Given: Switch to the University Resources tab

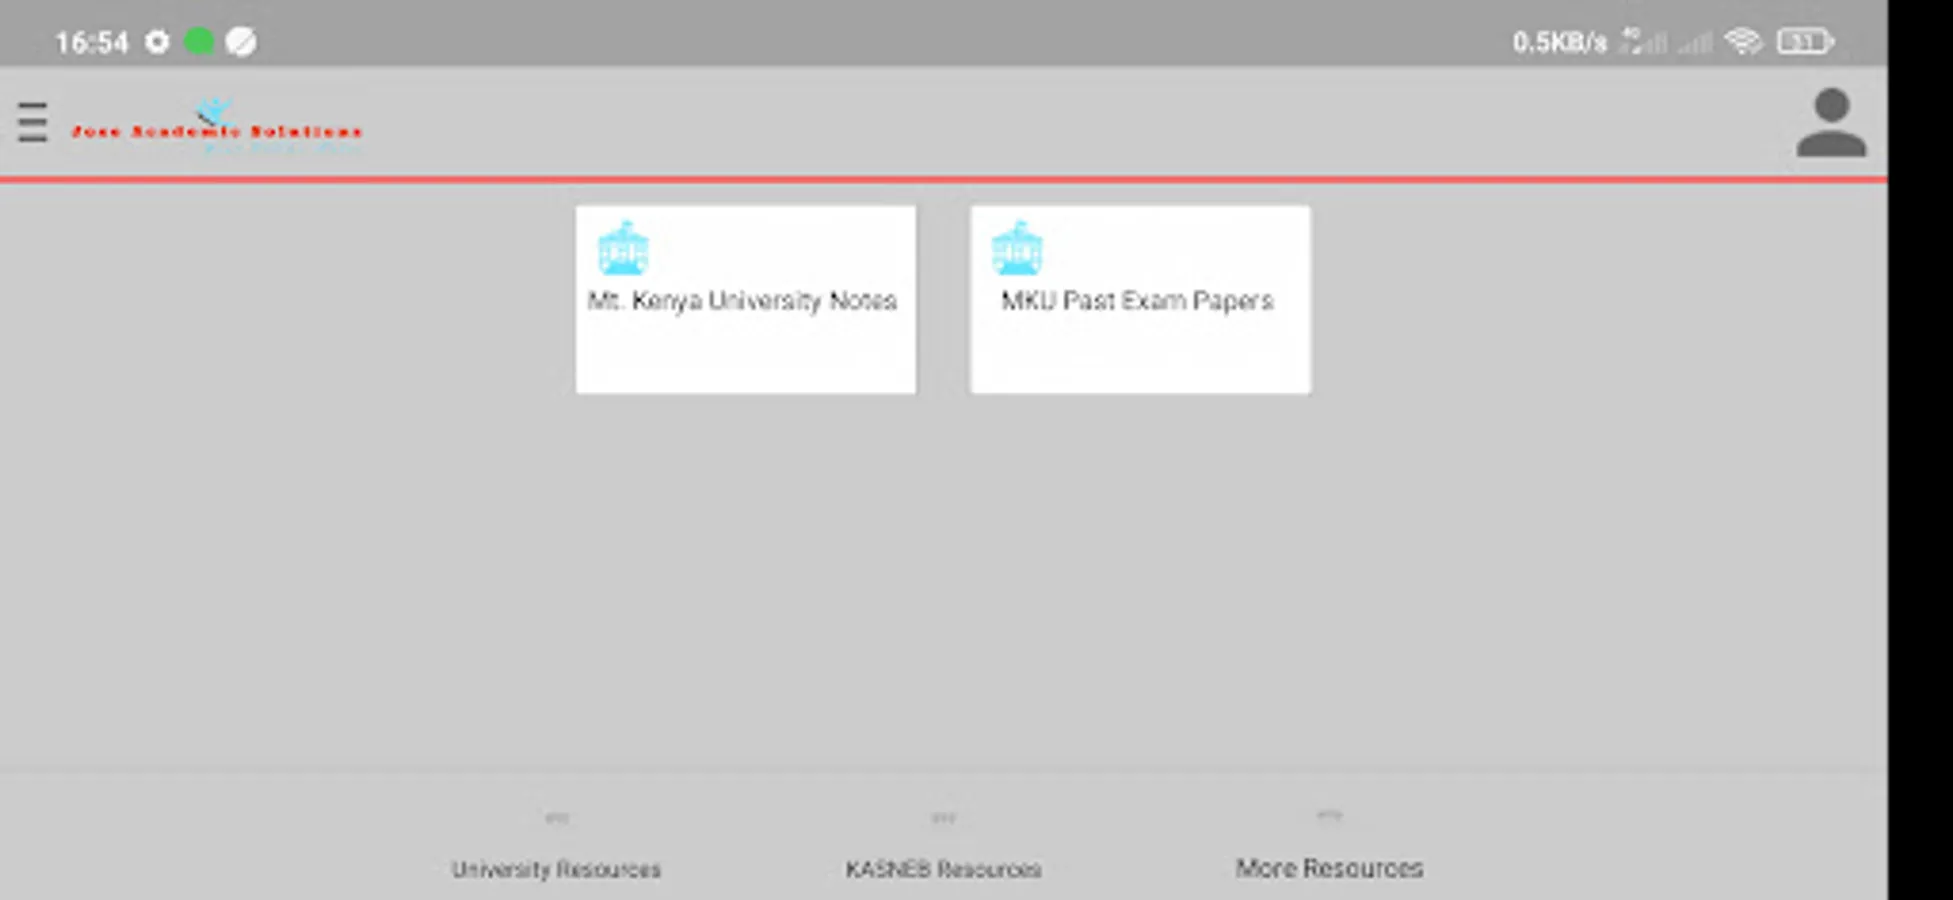Looking at the screenshot, I should (556, 846).
